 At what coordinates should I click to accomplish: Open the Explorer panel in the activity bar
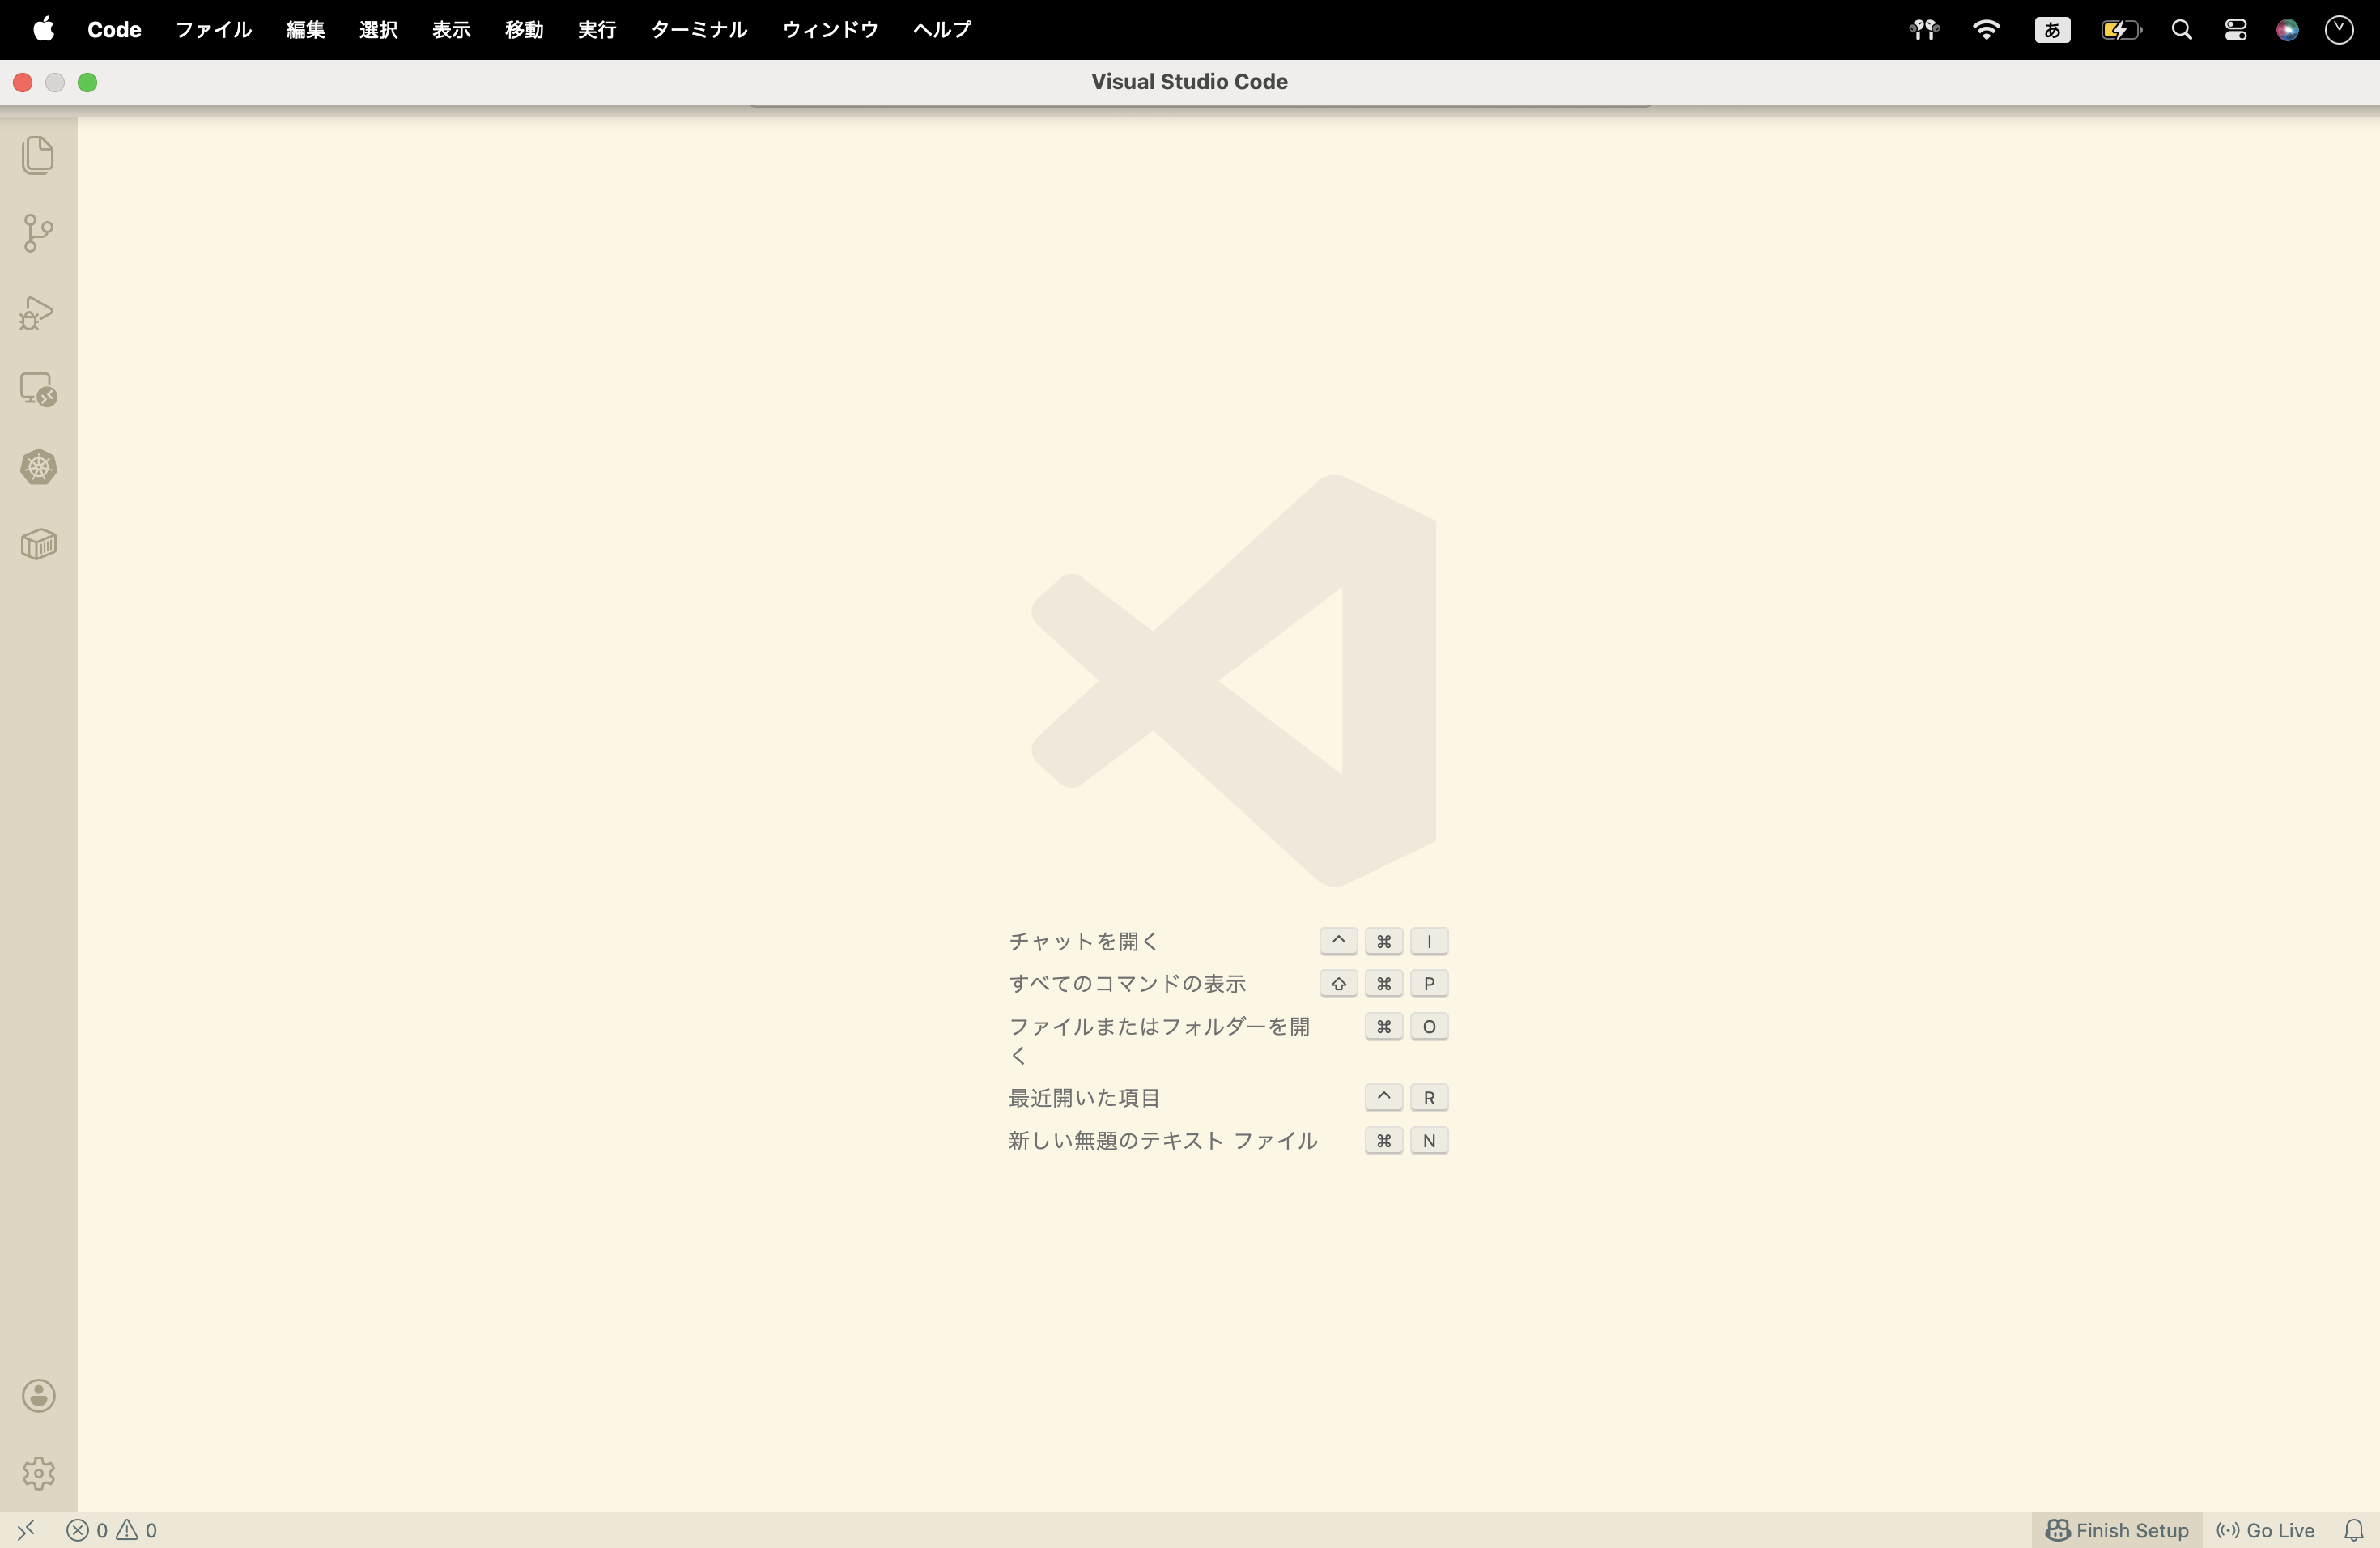coord(38,156)
